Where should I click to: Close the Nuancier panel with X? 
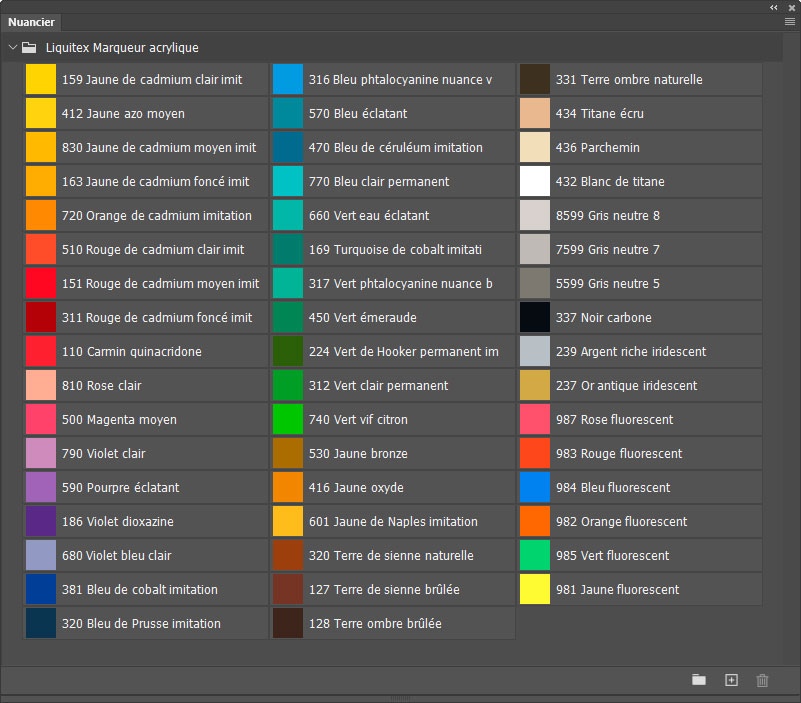pyautogui.click(x=791, y=7)
